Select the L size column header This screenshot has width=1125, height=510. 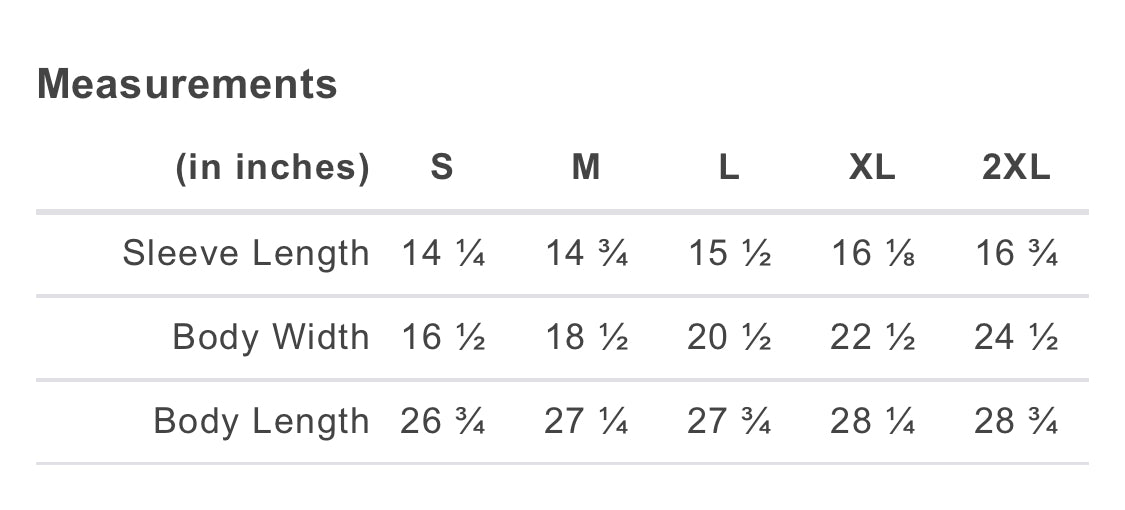(x=729, y=168)
